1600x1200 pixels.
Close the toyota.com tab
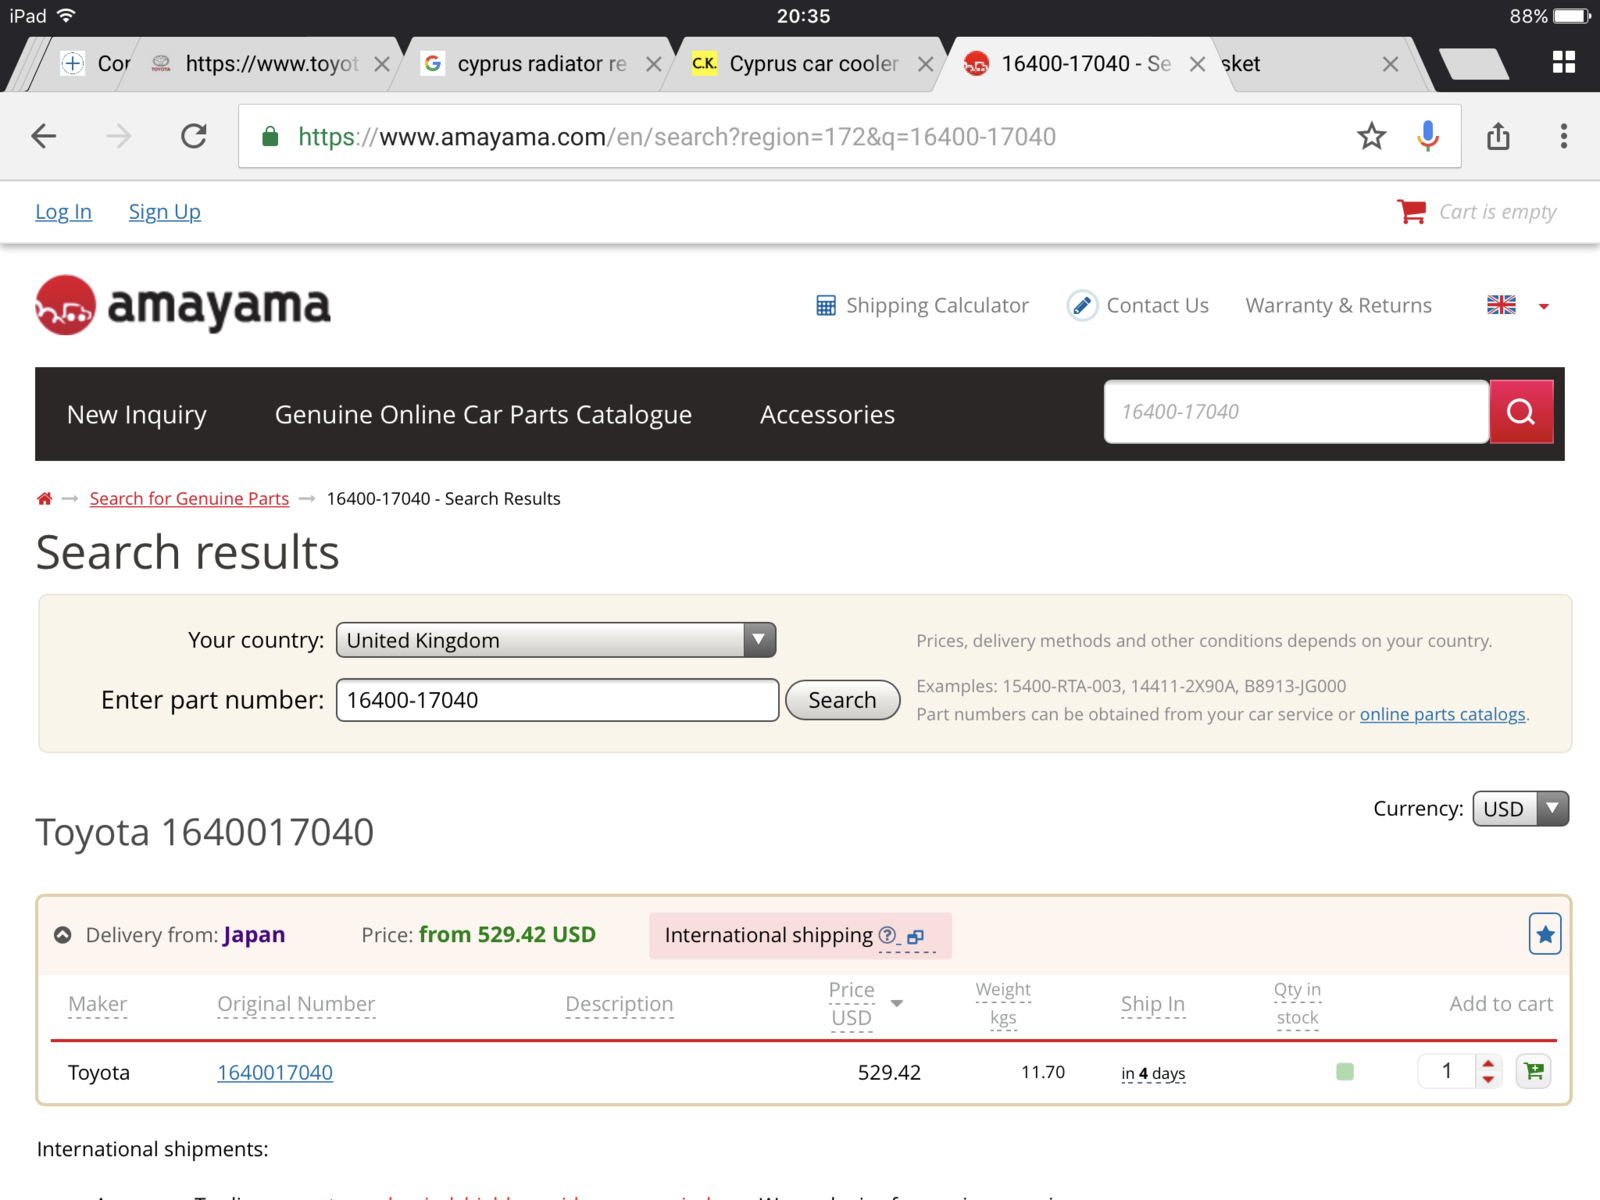pos(382,64)
